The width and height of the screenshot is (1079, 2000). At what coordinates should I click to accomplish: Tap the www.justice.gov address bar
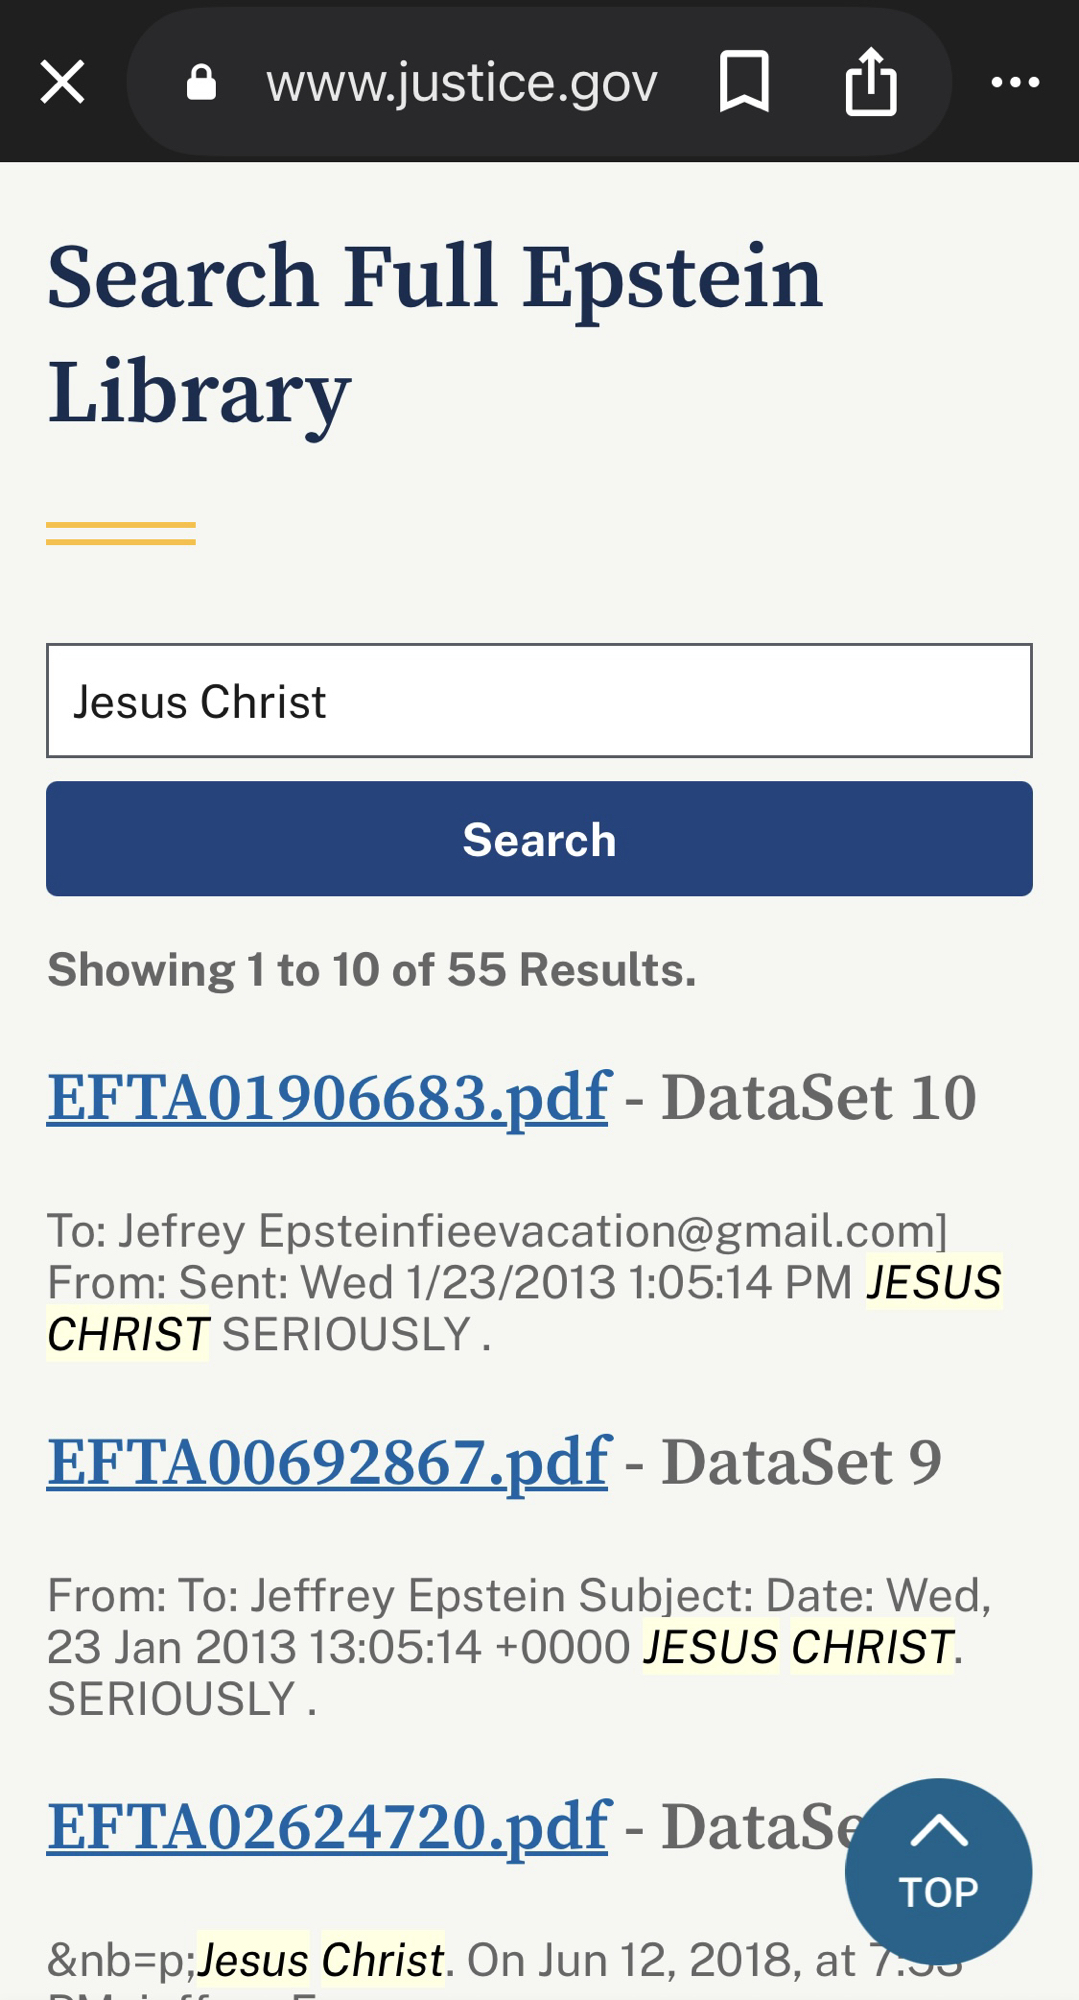(x=461, y=83)
